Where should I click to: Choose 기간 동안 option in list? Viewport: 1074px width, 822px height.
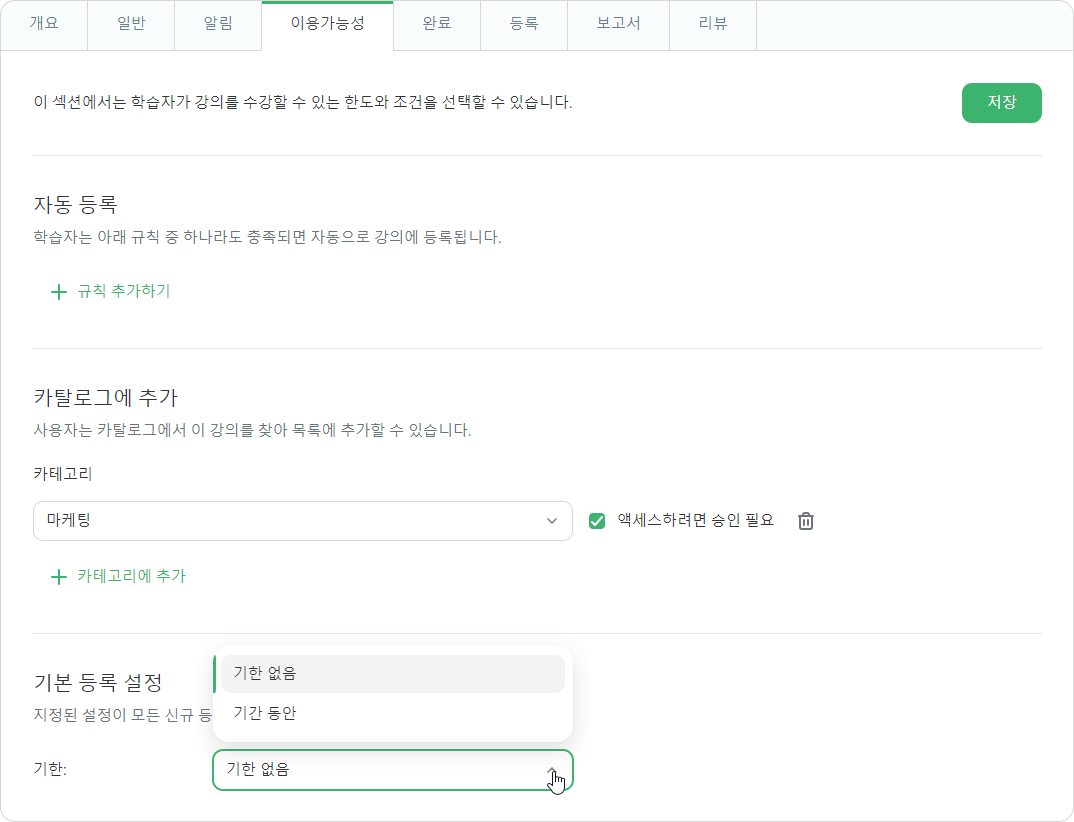tap(392, 713)
